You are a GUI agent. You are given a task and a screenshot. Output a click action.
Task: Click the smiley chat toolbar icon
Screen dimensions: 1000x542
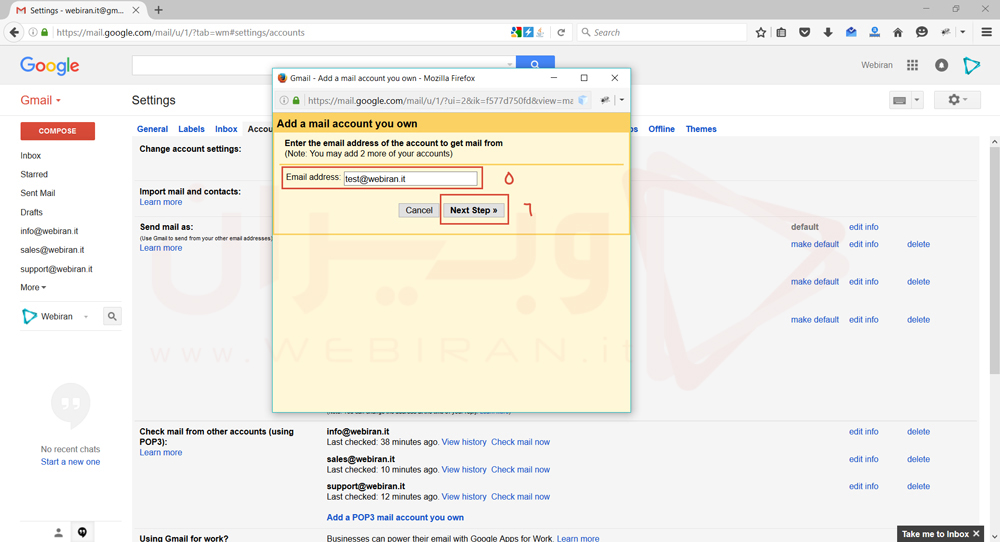(x=922, y=33)
